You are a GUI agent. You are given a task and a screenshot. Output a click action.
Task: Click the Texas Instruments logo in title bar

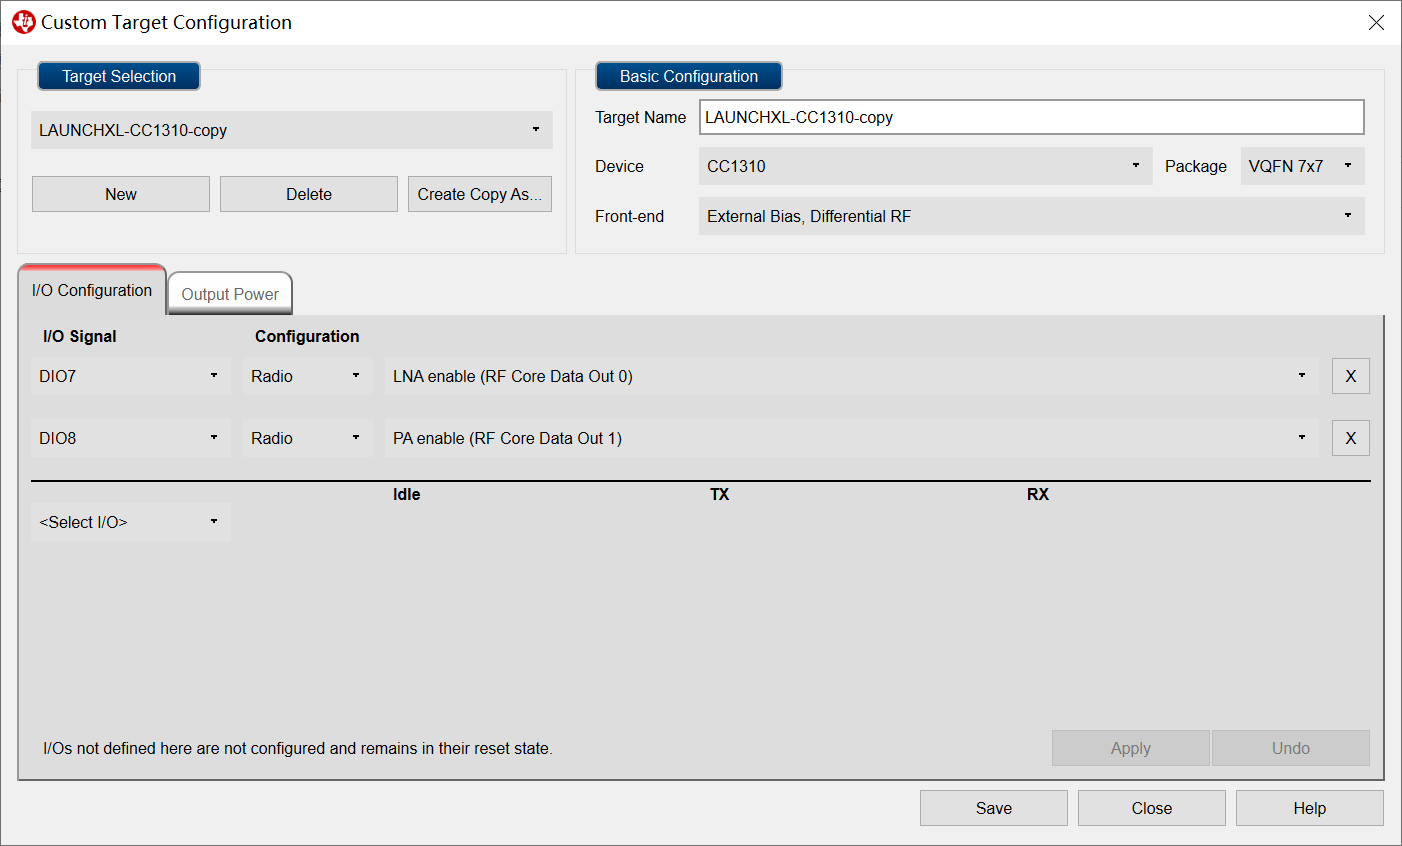tap(23, 22)
